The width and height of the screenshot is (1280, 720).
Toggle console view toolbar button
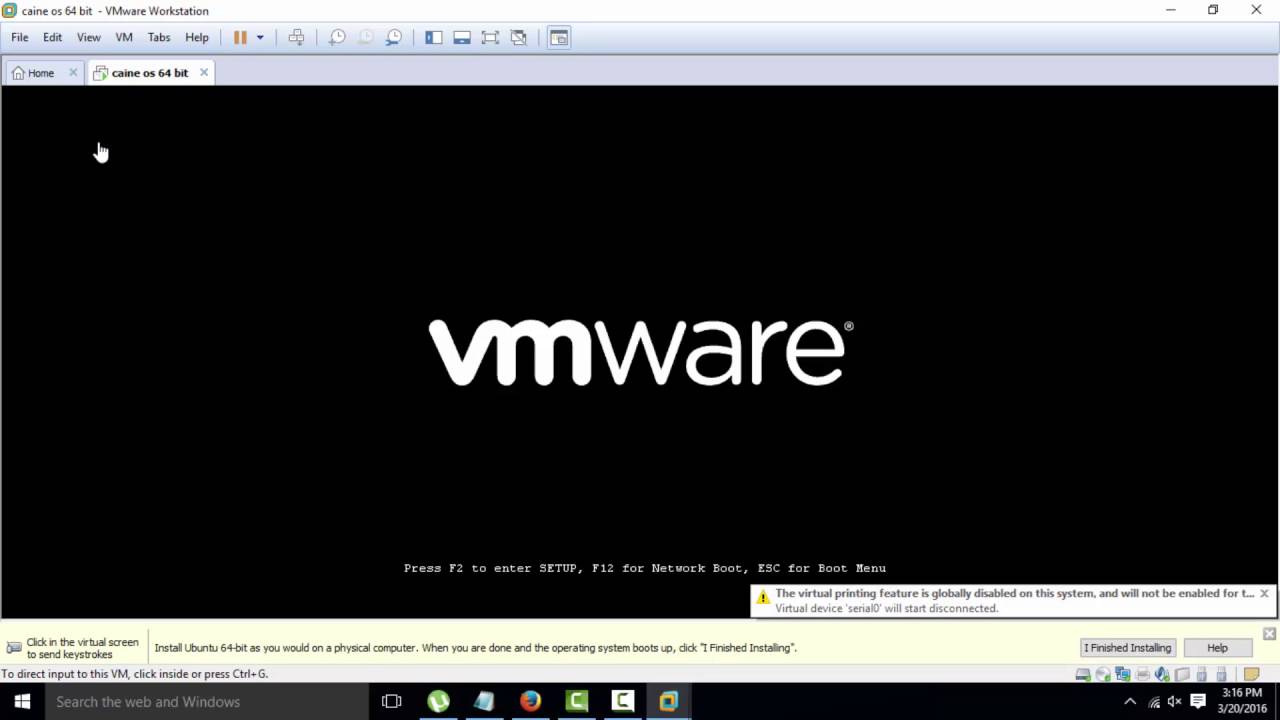(559, 37)
